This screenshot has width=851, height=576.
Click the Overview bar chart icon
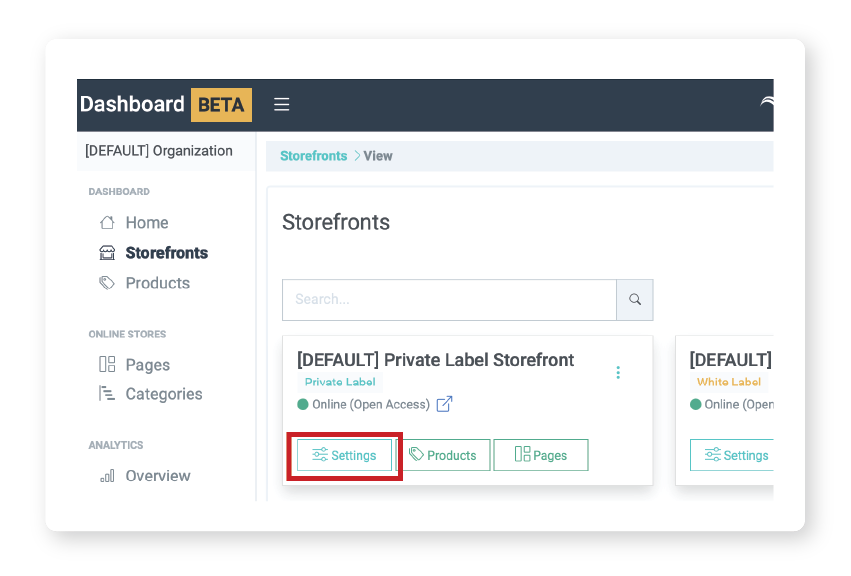click(x=107, y=476)
